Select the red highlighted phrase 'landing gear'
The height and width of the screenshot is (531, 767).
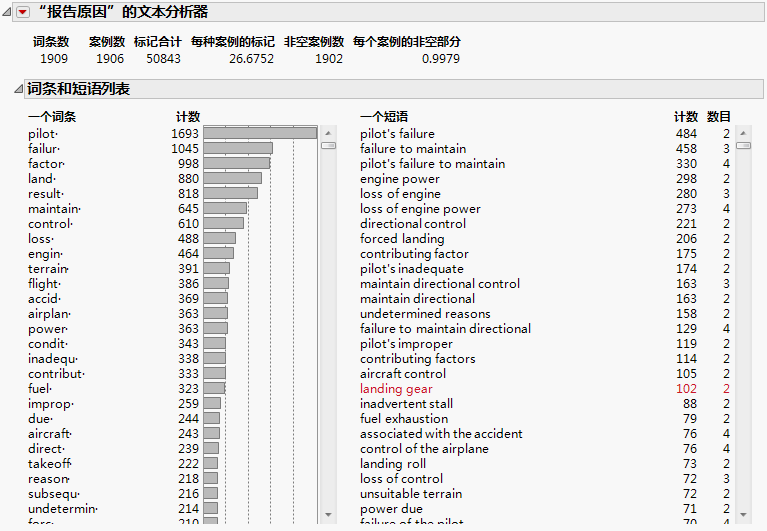point(396,389)
